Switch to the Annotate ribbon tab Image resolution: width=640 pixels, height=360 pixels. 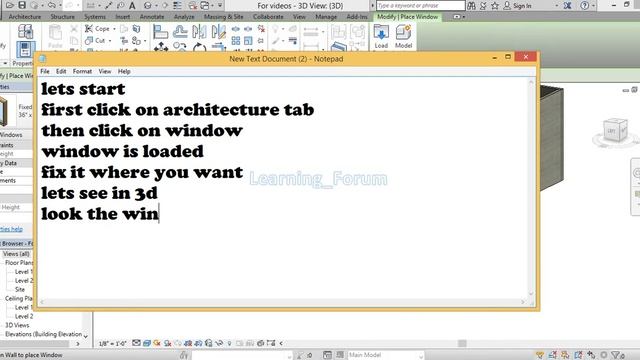point(152,17)
